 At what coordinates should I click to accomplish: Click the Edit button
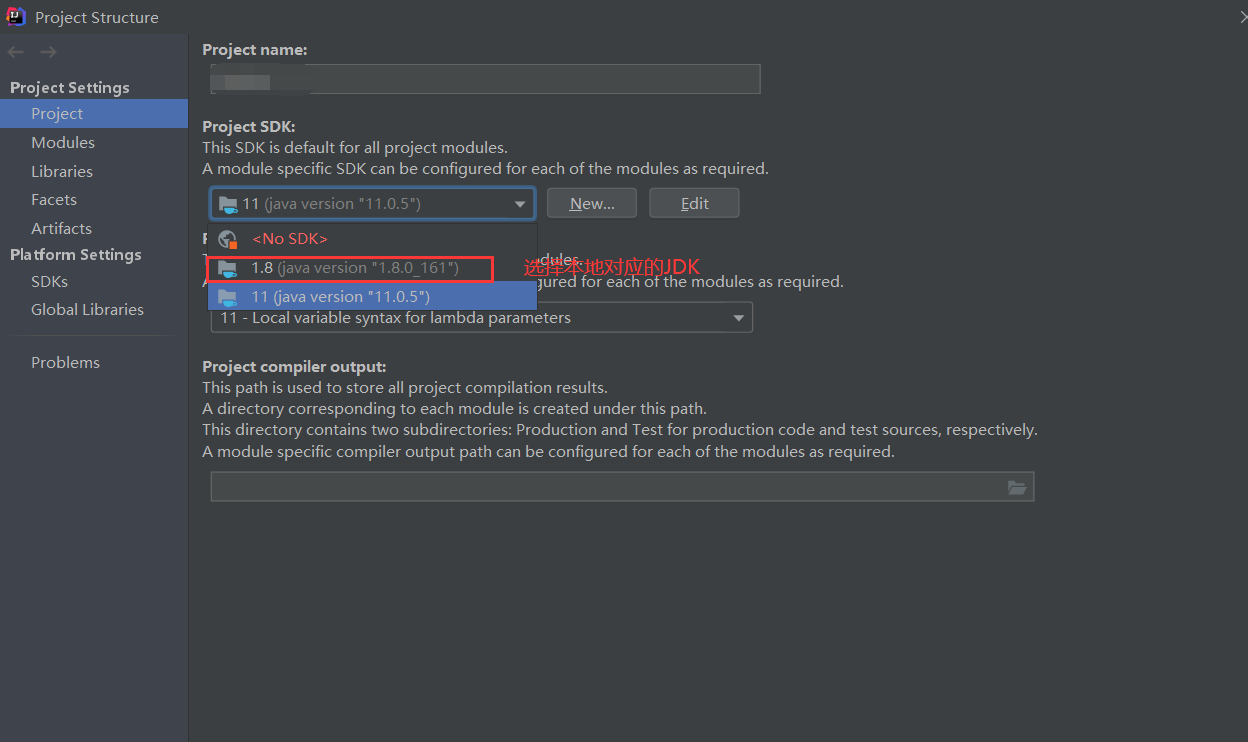694,202
